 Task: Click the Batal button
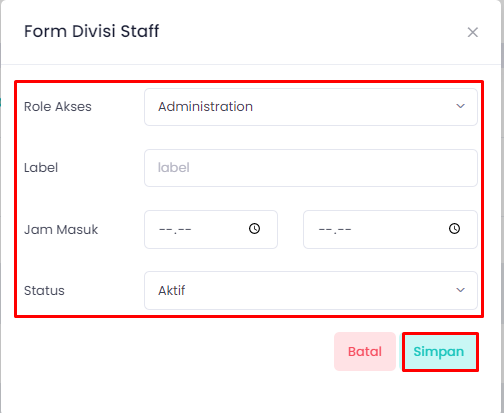coord(365,352)
